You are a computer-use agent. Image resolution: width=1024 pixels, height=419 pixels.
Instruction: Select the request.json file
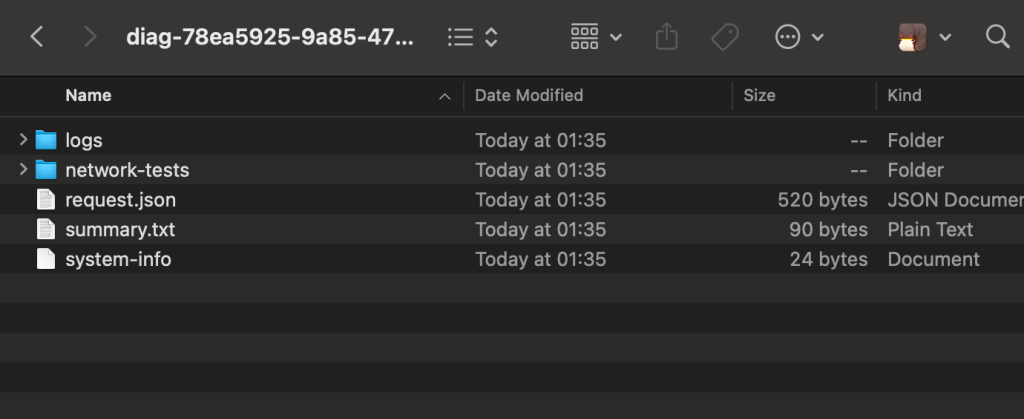click(120, 200)
